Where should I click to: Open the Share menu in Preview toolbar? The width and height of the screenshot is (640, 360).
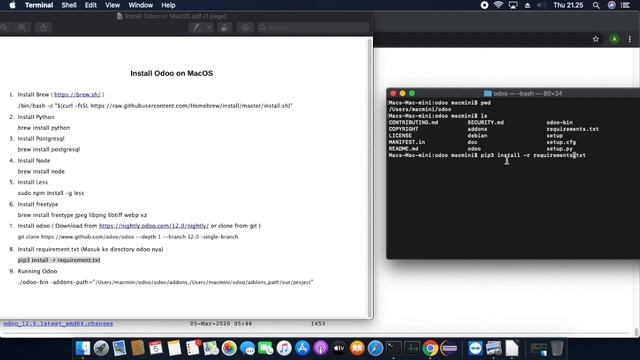tap(43, 28)
